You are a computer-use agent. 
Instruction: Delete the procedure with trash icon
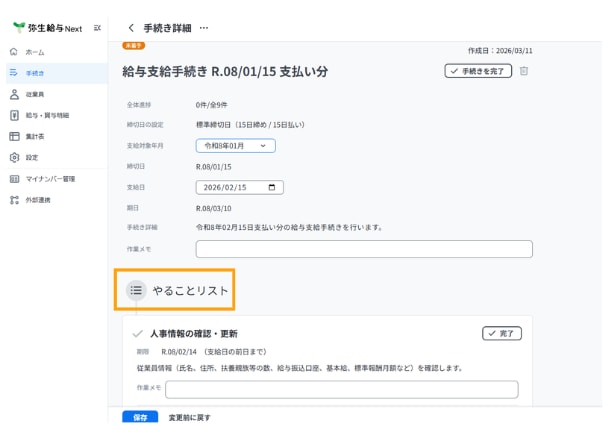[524, 71]
